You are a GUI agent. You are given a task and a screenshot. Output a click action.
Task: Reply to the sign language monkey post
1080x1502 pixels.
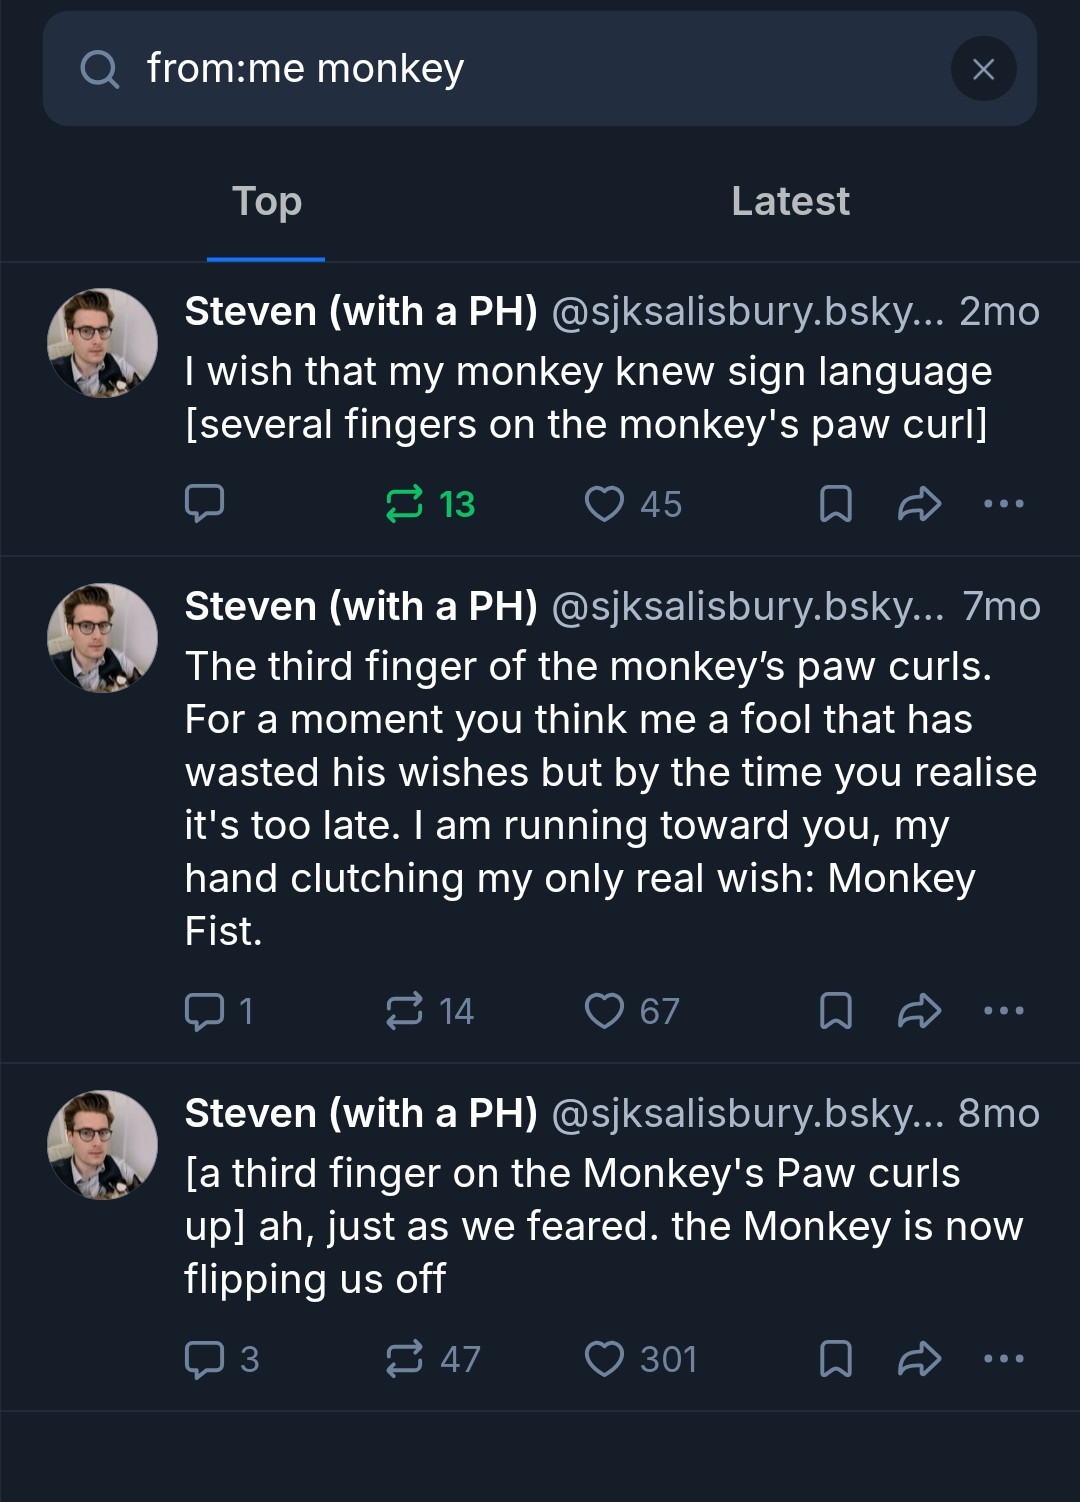205,503
